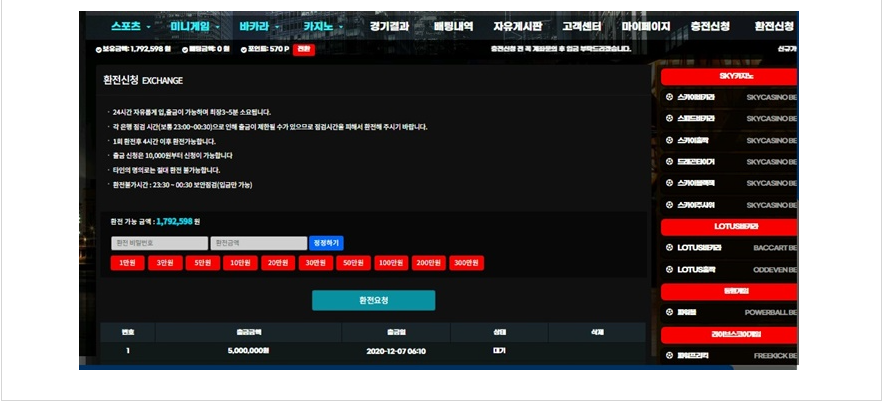Open the 카지노 dropdown menu

[326, 26]
